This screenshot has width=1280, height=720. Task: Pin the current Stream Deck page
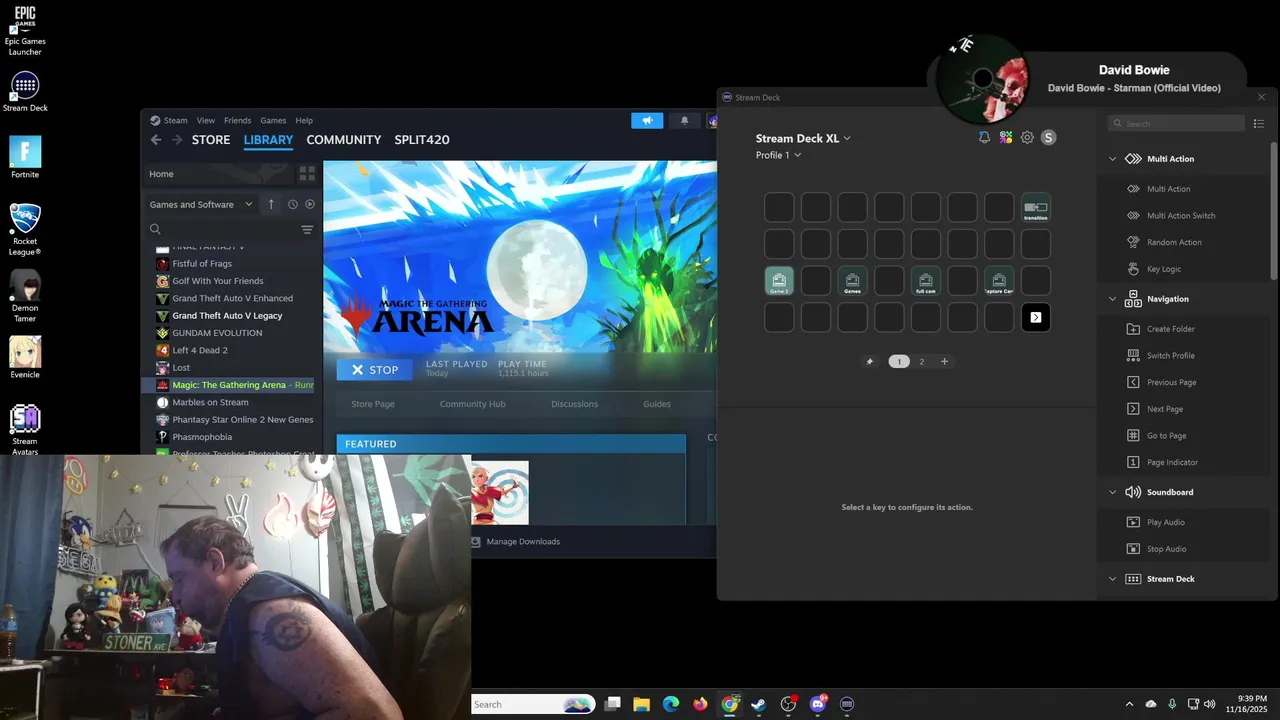tap(870, 362)
